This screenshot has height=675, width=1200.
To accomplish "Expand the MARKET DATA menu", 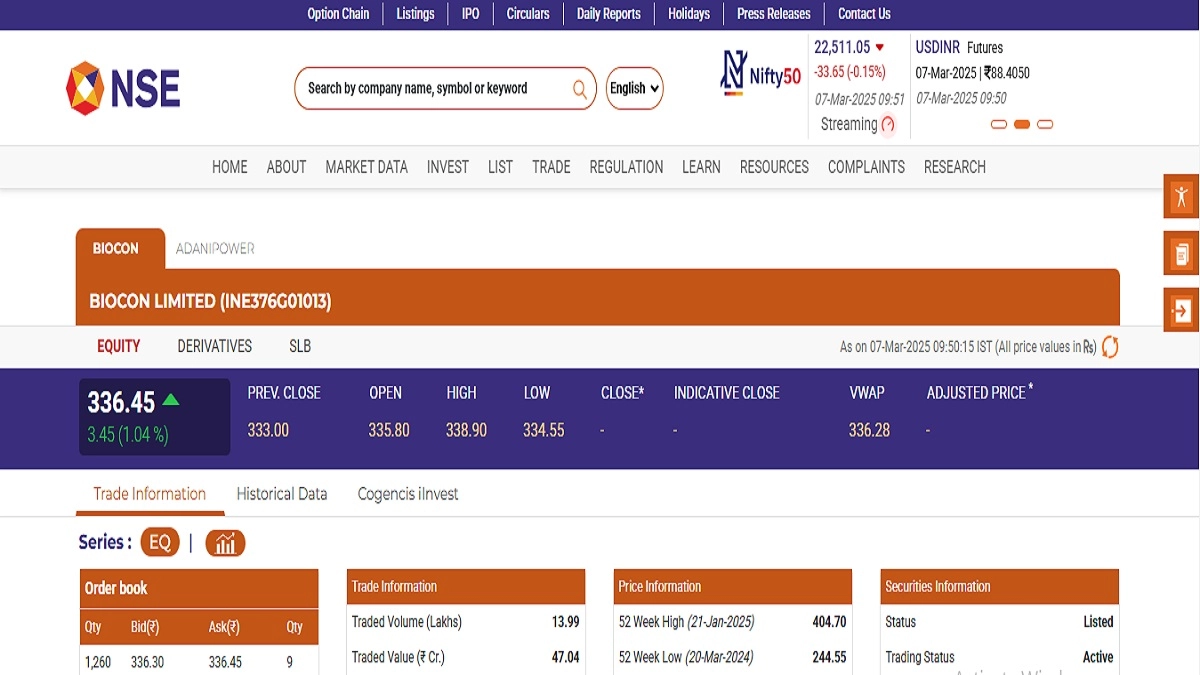I will (x=366, y=167).
